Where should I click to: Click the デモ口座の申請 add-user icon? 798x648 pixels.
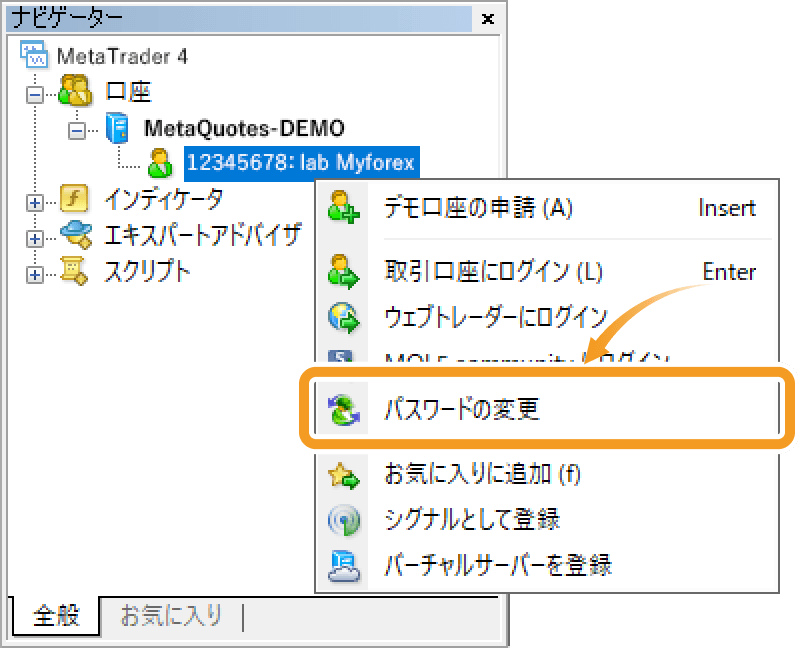344,207
